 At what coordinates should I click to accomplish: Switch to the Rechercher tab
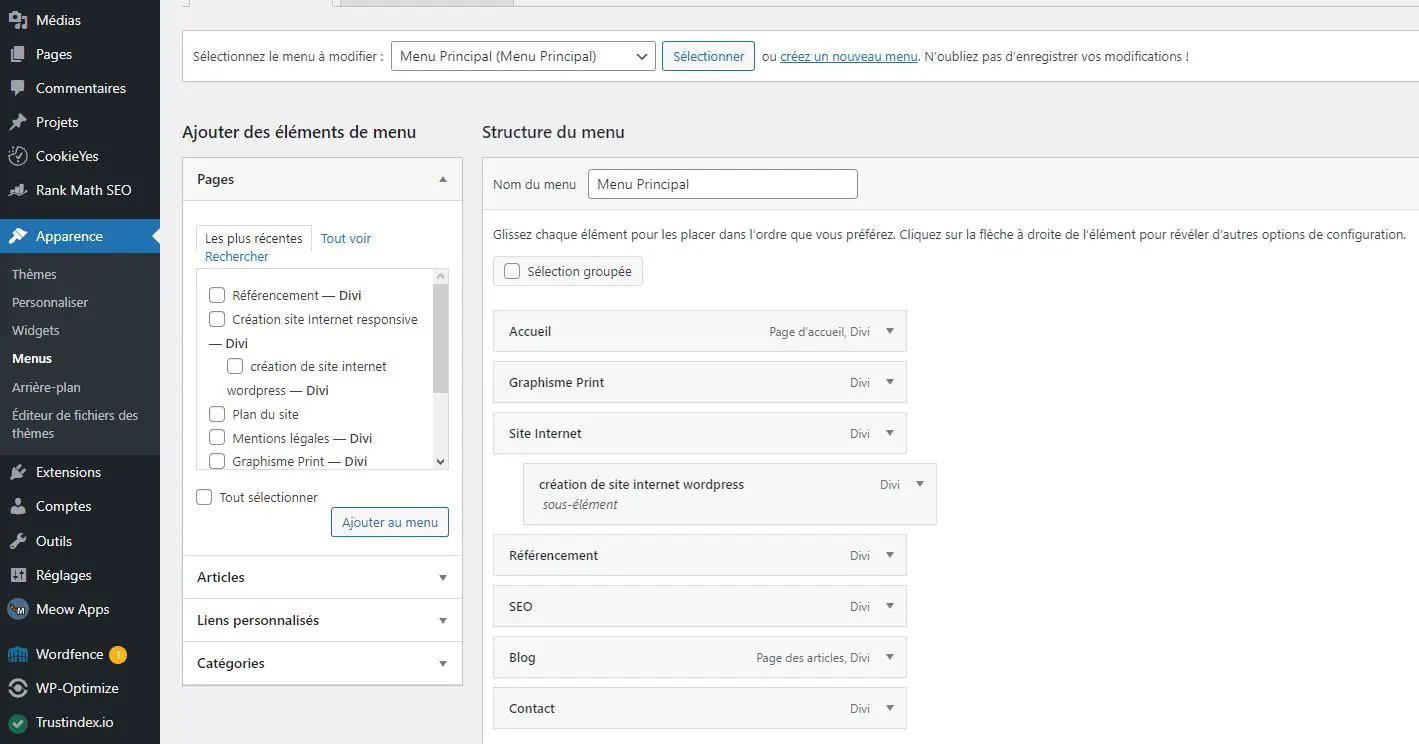click(237, 257)
